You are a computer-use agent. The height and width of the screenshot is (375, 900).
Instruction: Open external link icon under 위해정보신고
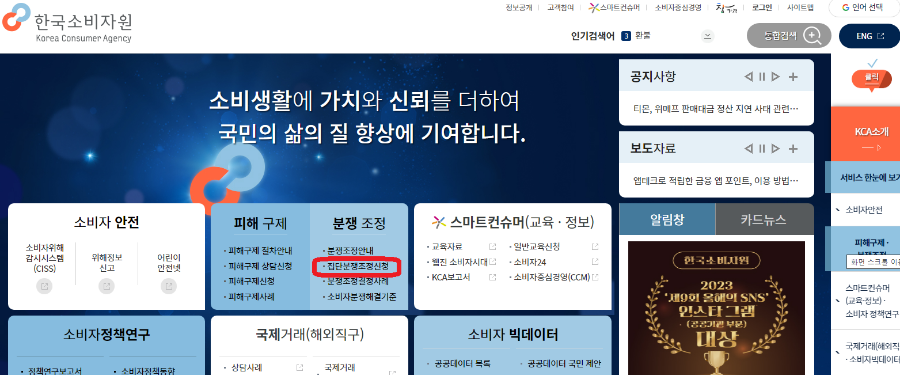click(x=106, y=285)
